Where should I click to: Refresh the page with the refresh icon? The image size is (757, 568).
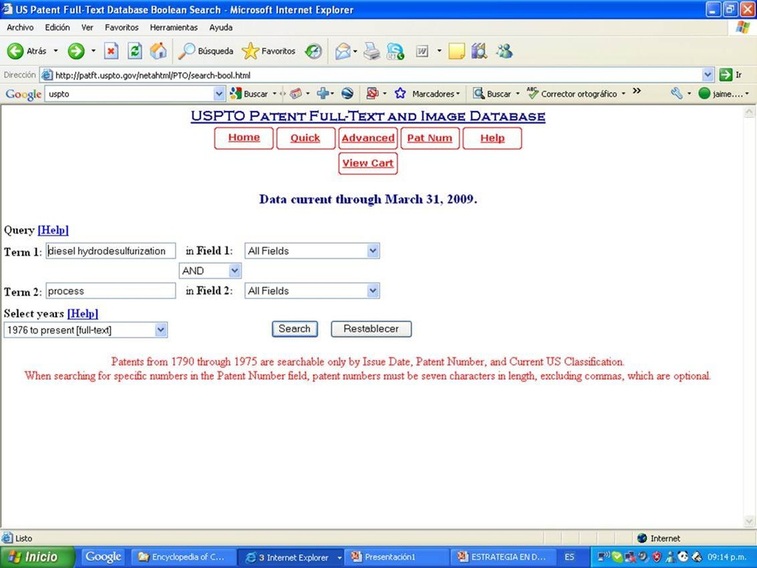tap(135, 51)
